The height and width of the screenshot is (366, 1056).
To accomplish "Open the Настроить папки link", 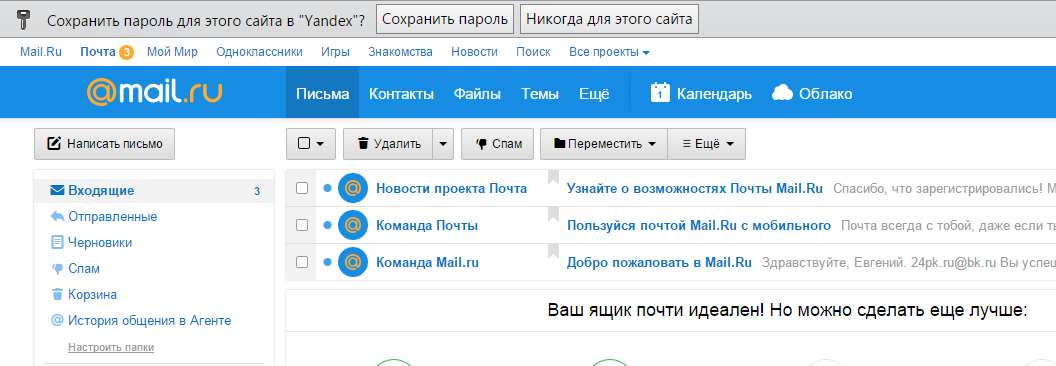I will [x=110, y=347].
